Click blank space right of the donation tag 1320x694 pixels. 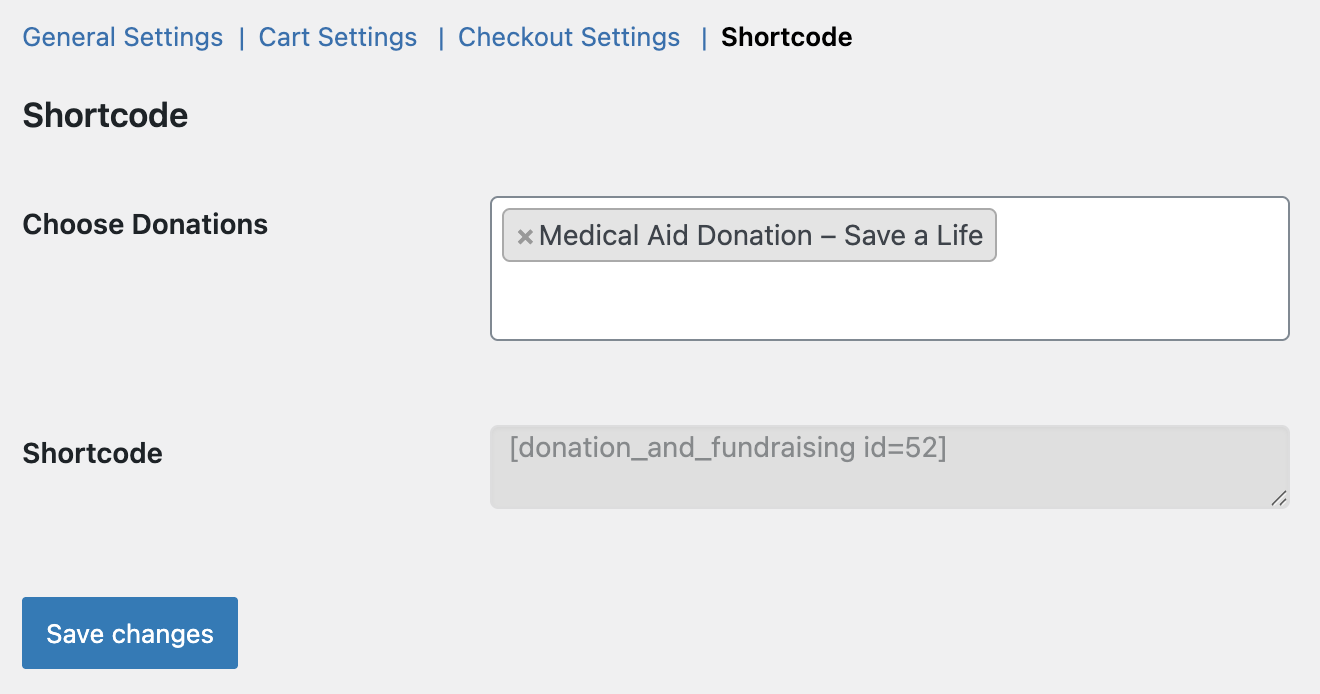1140,236
